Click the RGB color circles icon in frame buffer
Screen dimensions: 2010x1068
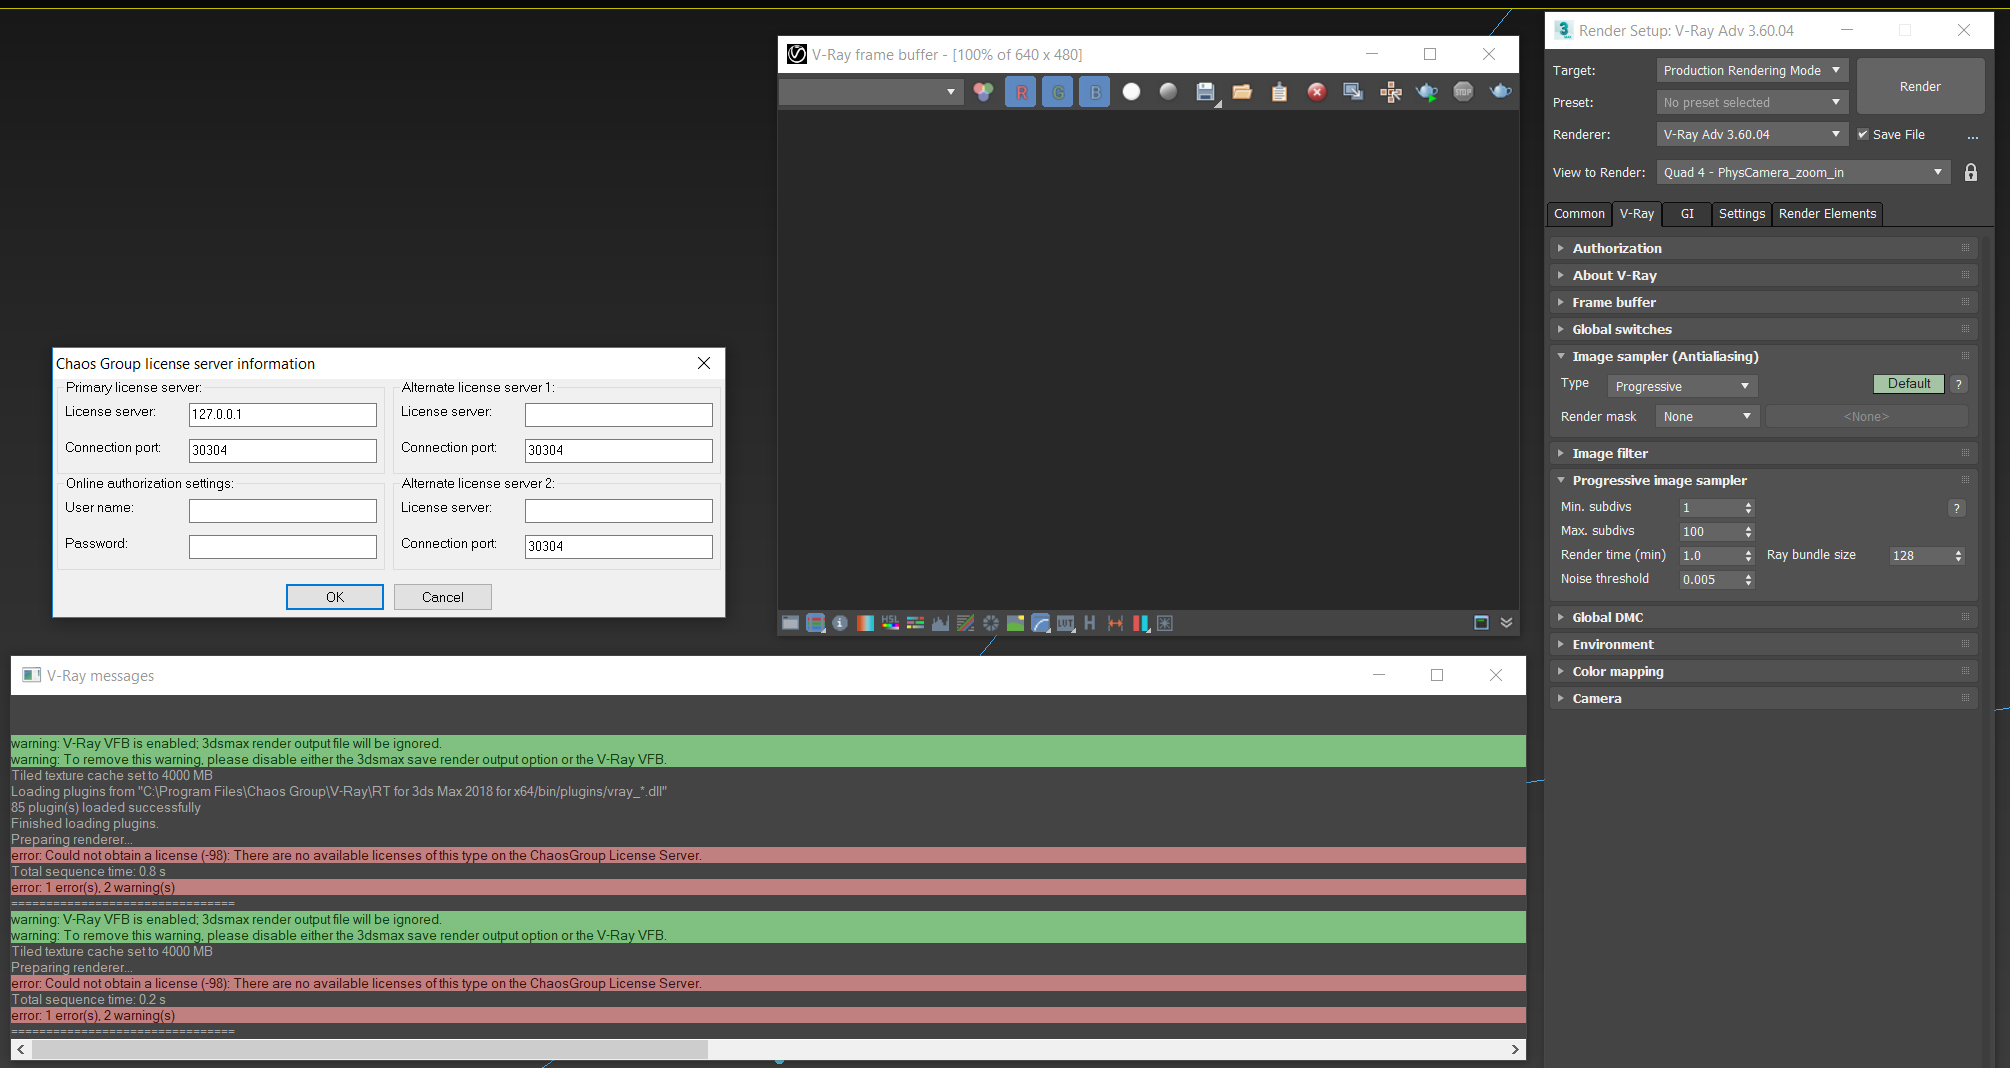[x=984, y=92]
